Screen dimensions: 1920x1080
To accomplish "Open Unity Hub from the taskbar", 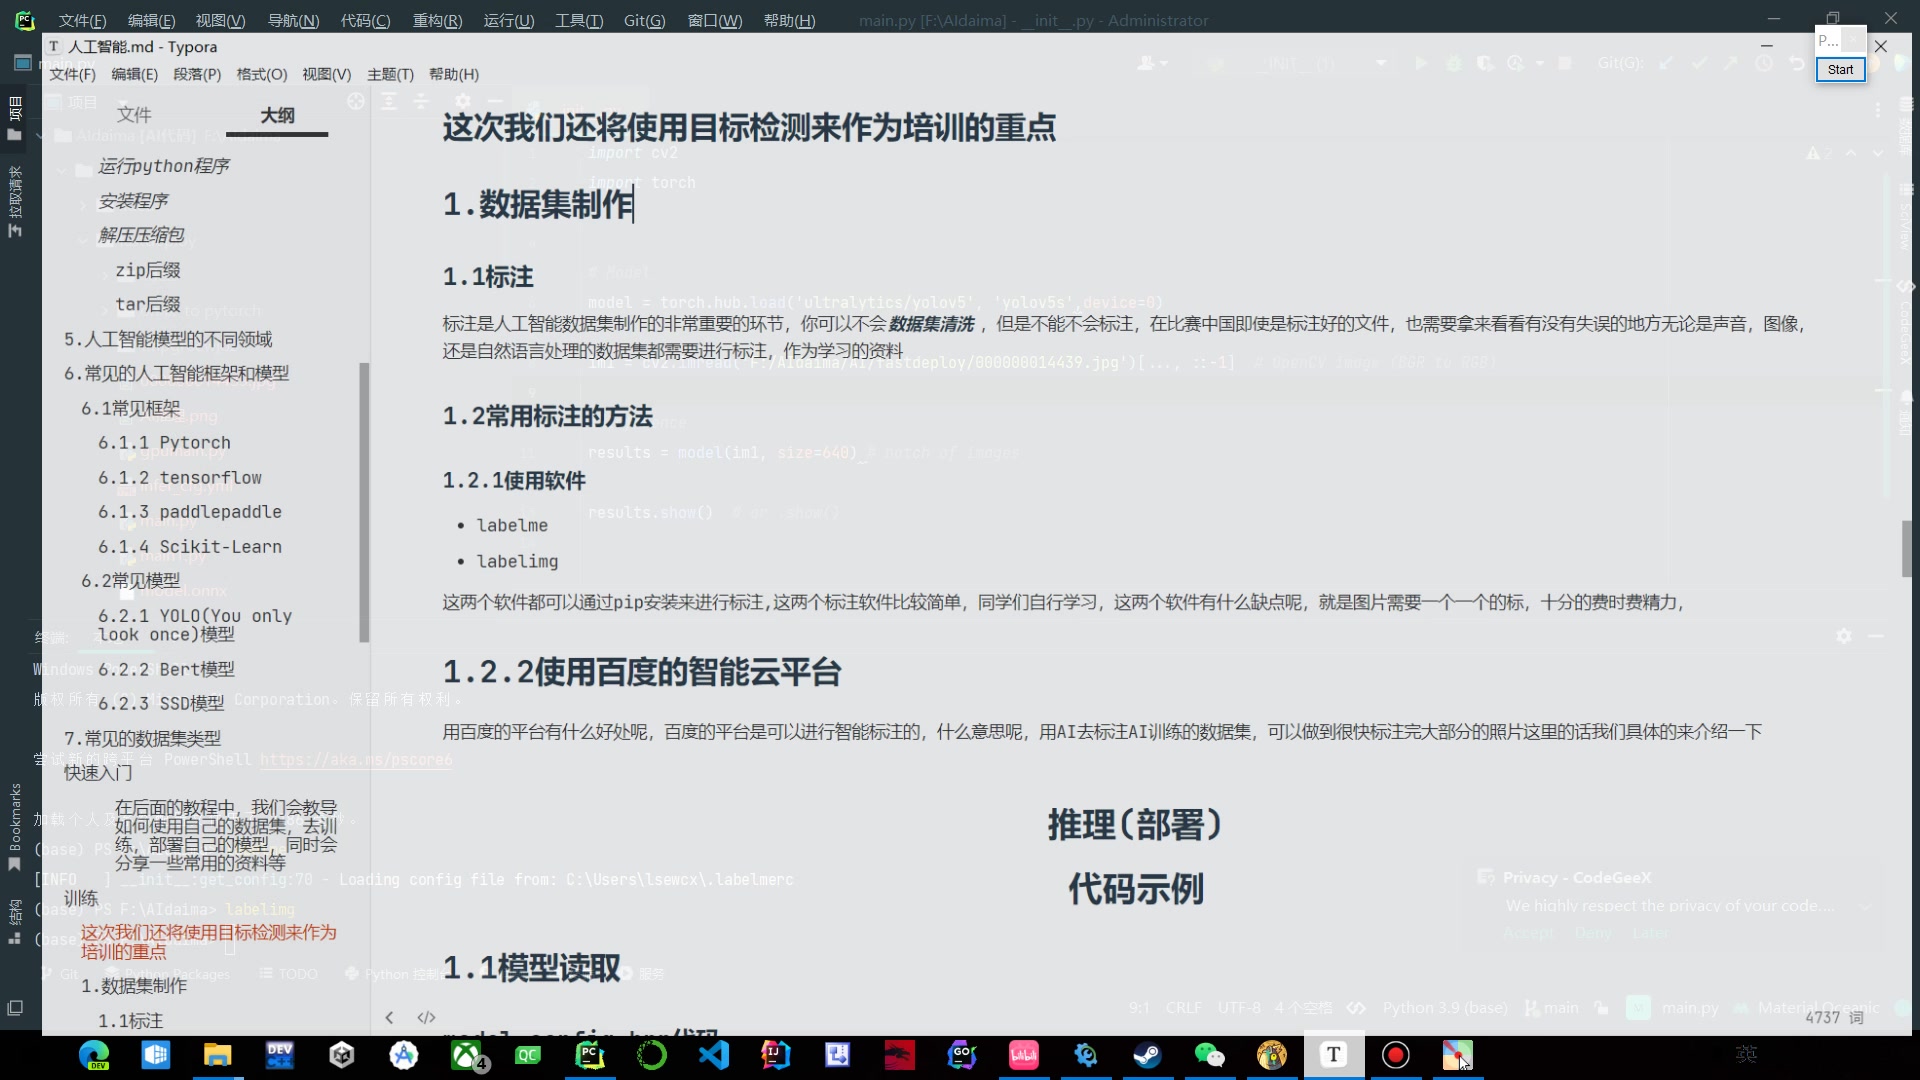I will [342, 1055].
